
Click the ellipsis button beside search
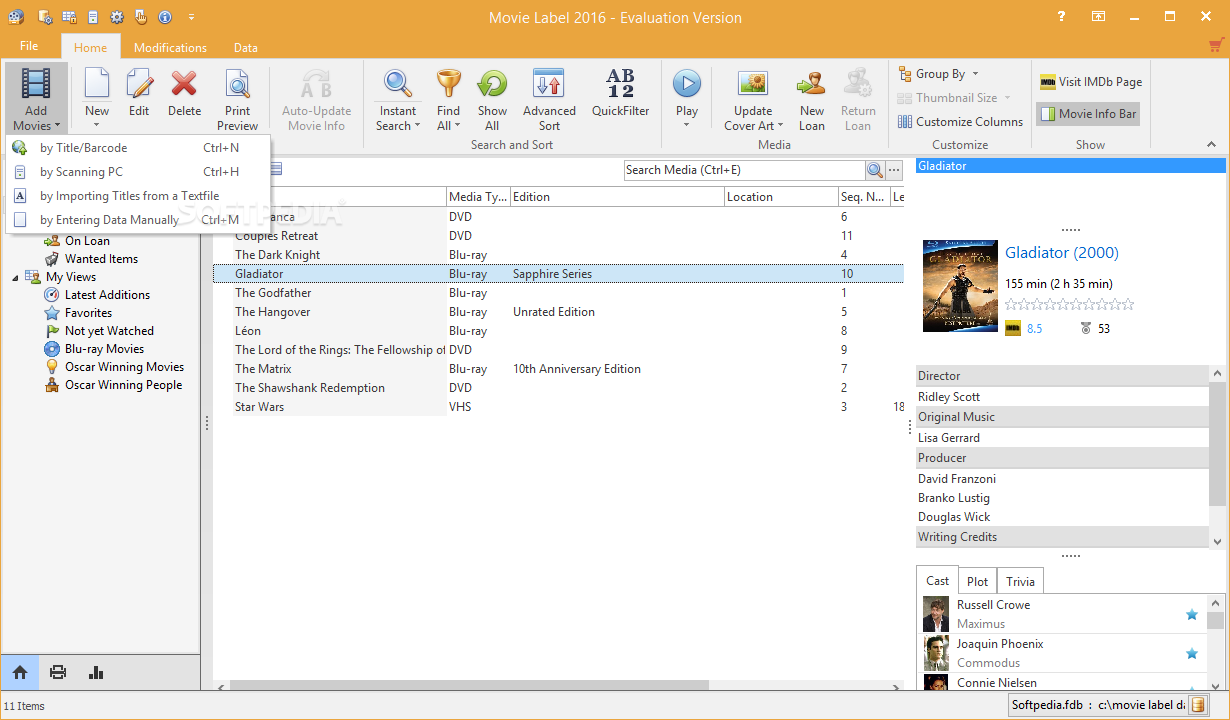coord(894,170)
